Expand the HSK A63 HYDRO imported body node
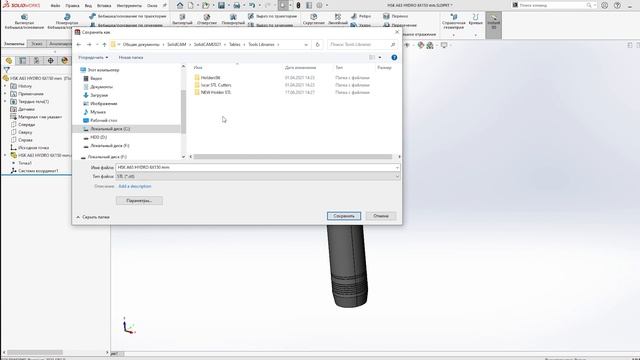This screenshot has height=360, width=640. 5,156
